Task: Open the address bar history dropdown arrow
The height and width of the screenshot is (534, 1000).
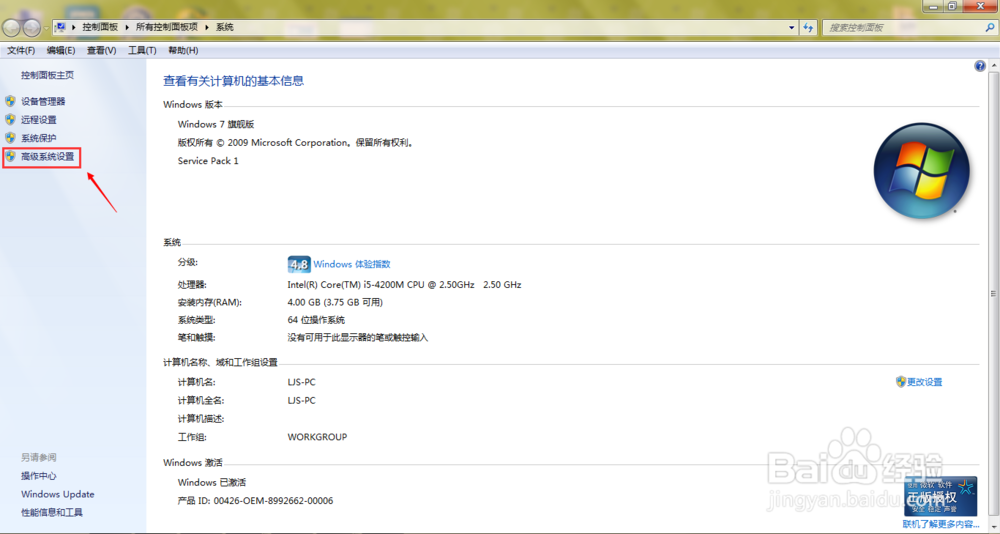Action: point(792,27)
